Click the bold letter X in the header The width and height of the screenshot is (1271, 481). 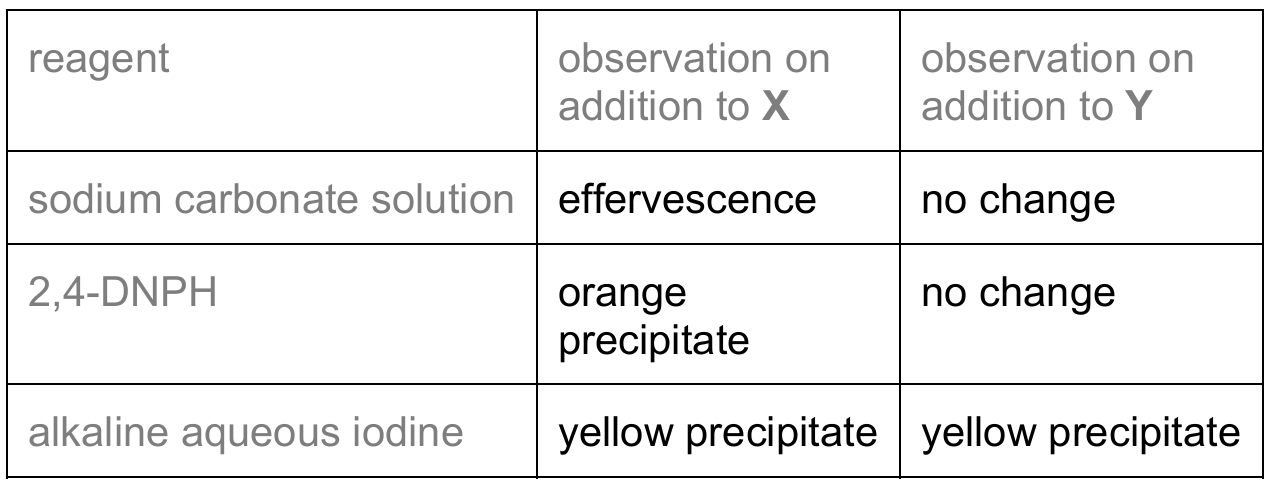tap(775, 106)
